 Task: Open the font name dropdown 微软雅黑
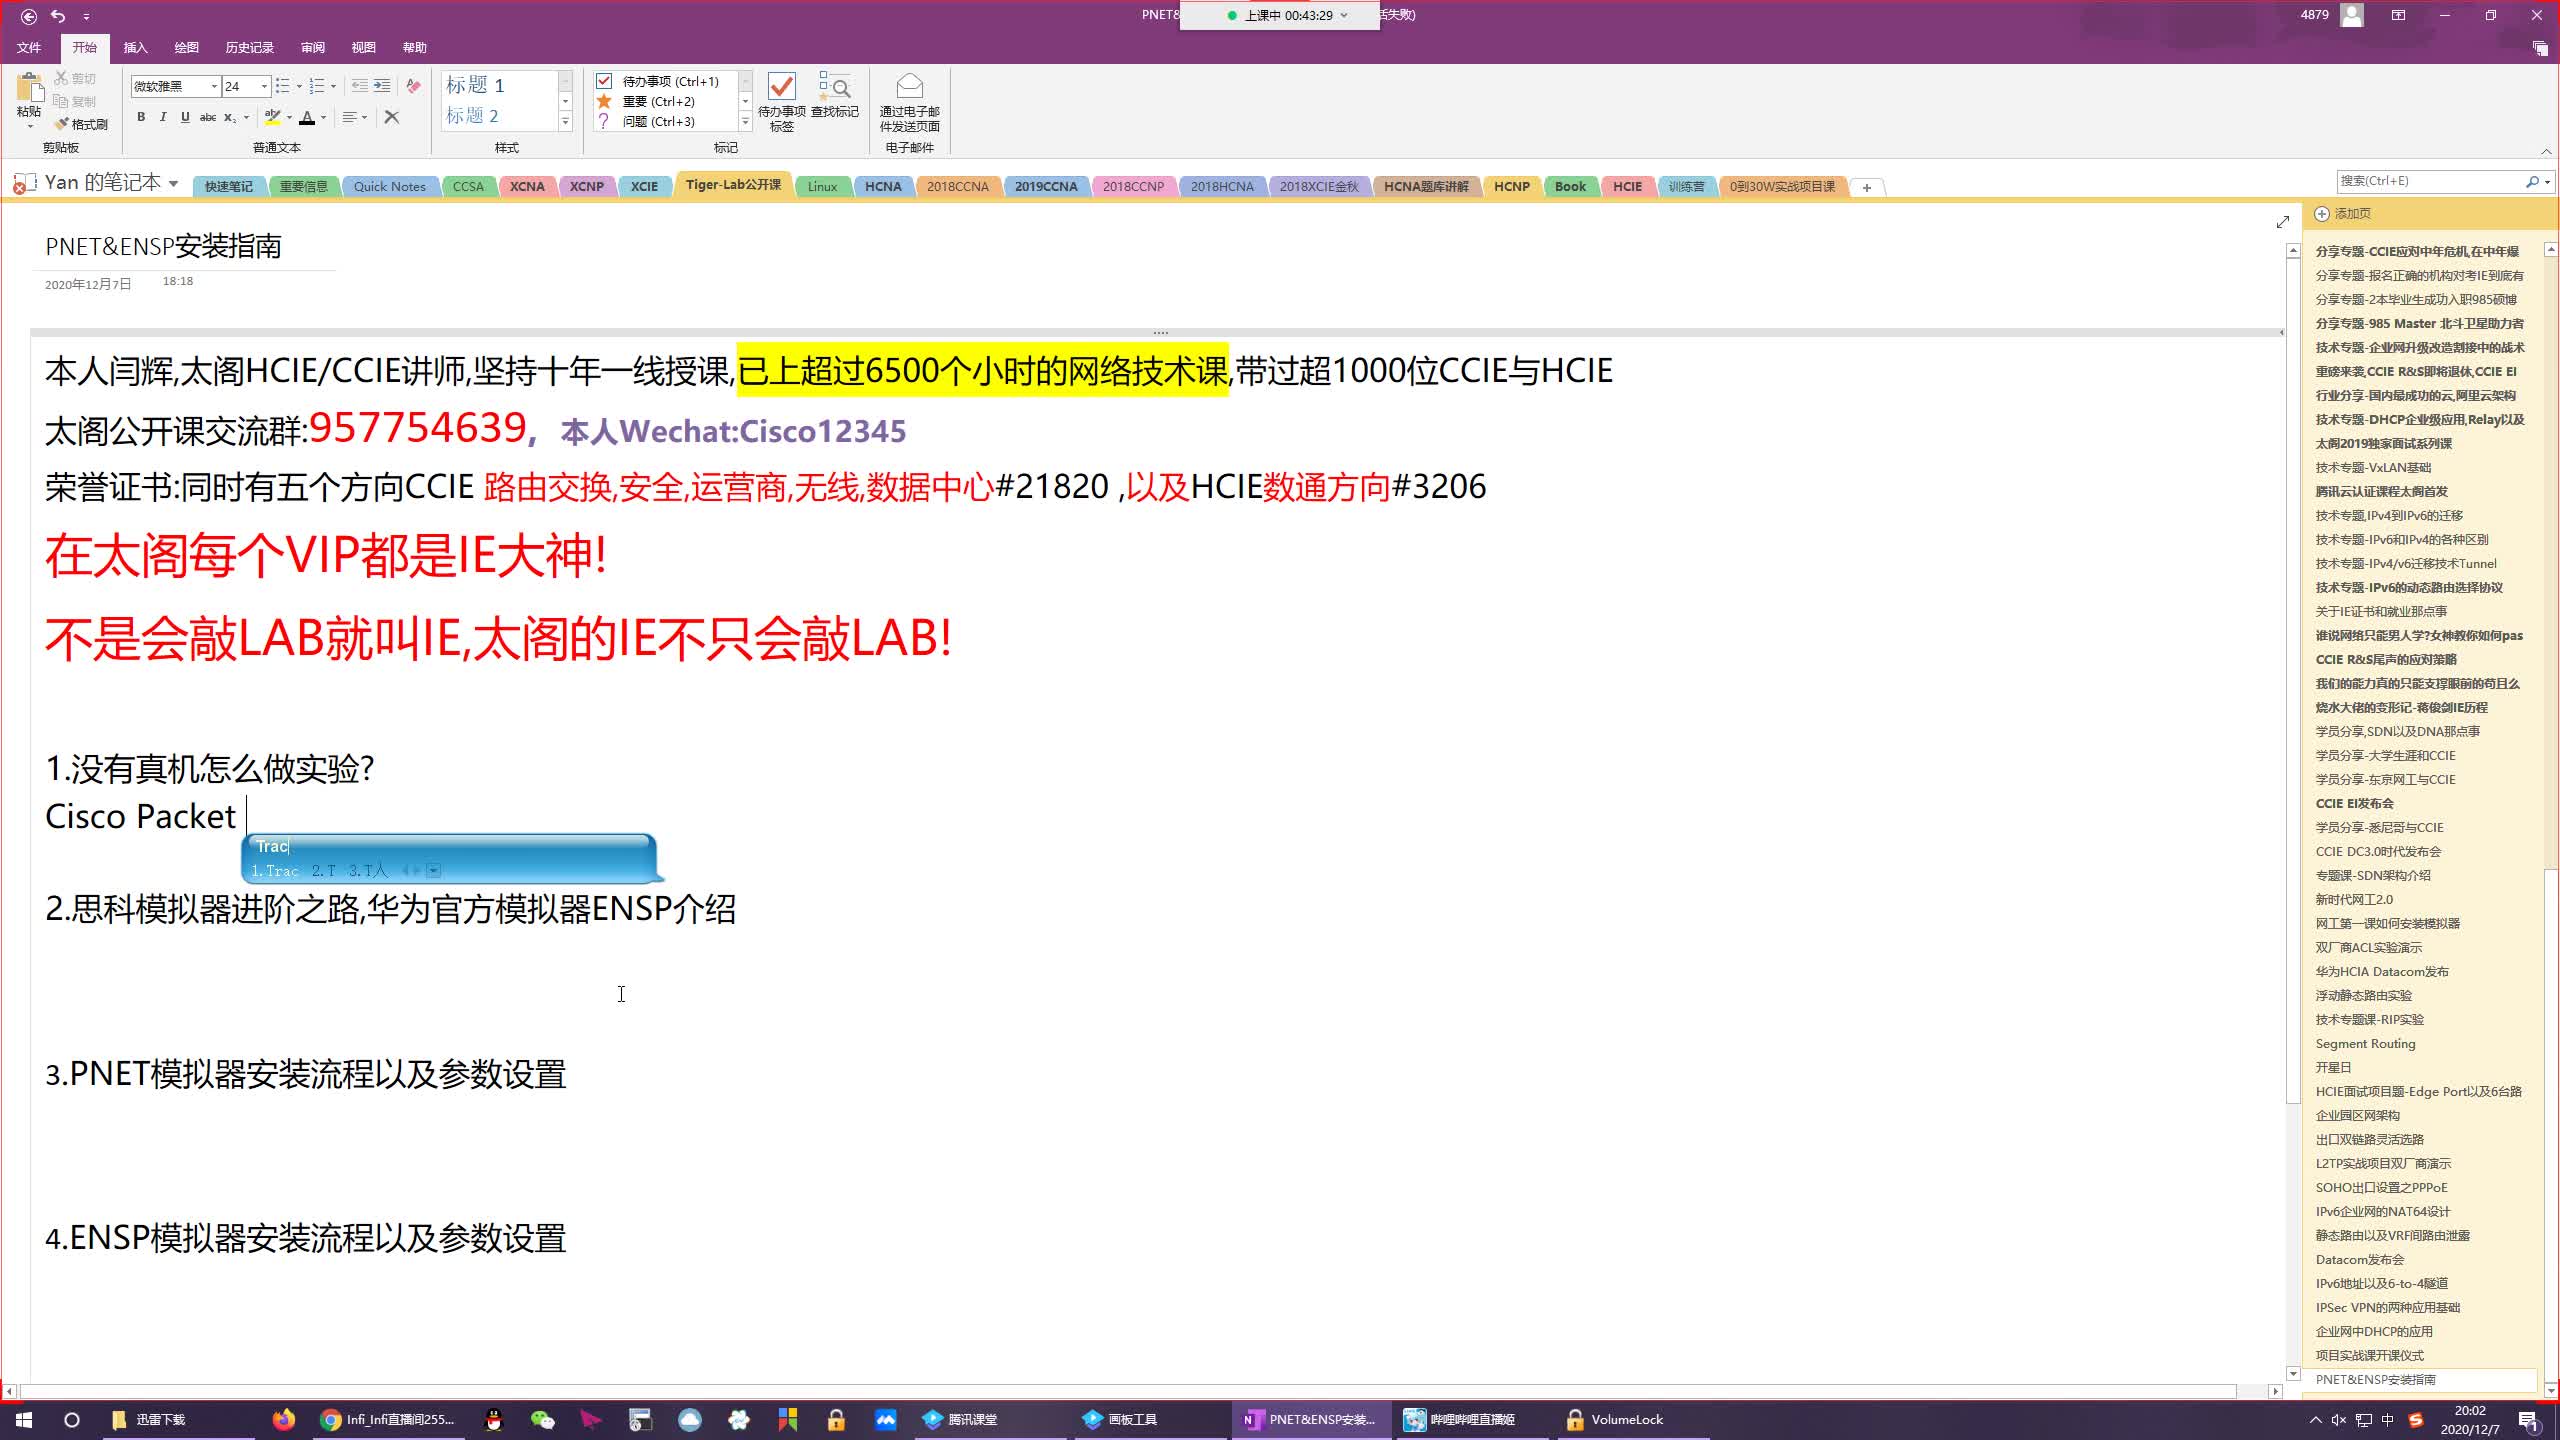click(x=214, y=86)
